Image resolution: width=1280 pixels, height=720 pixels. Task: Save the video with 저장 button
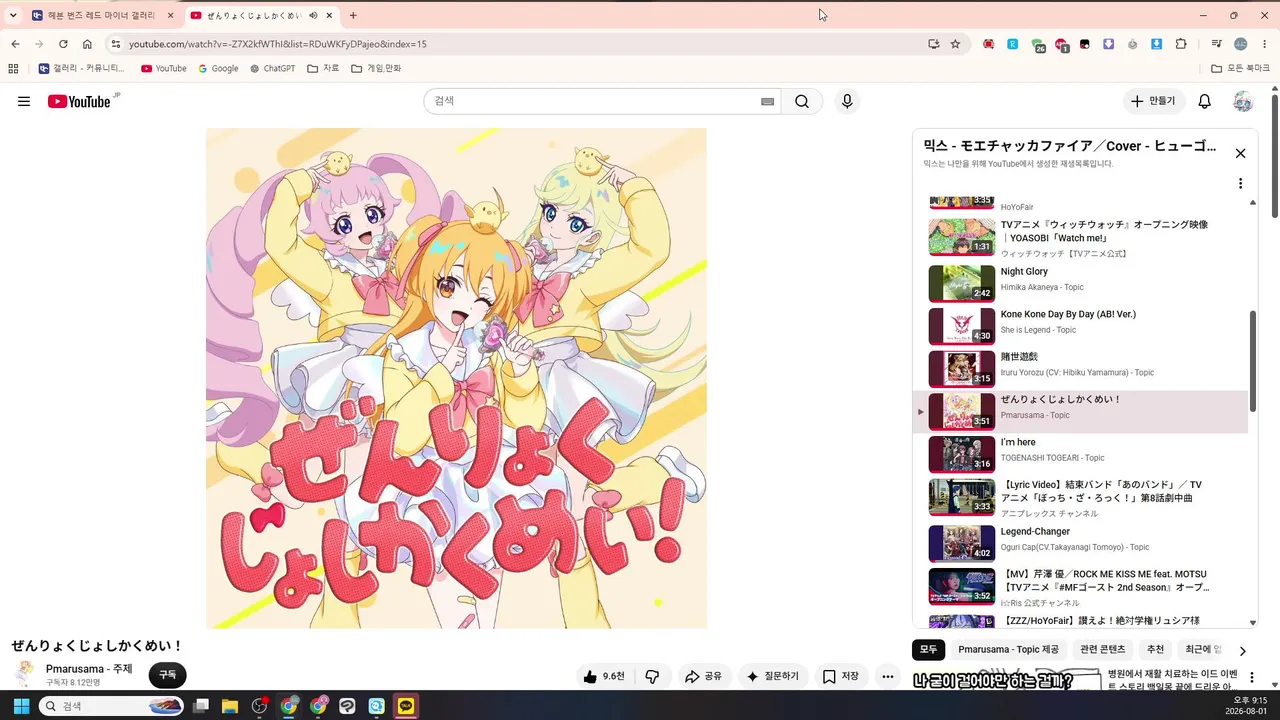click(x=841, y=677)
